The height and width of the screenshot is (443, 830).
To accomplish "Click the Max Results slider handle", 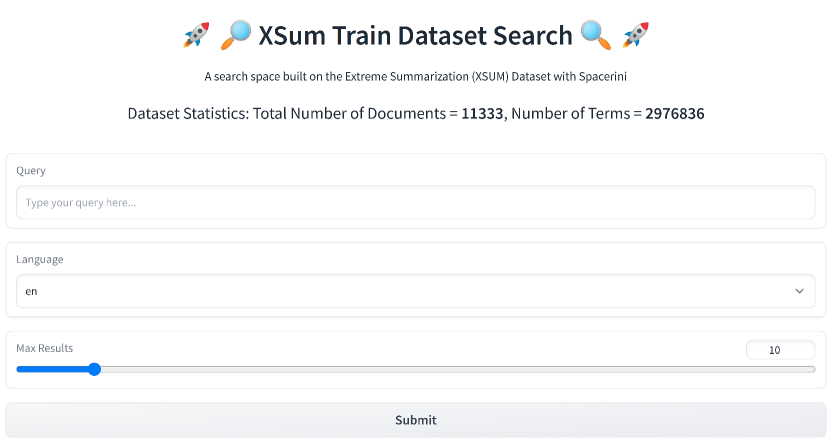I will [94, 369].
